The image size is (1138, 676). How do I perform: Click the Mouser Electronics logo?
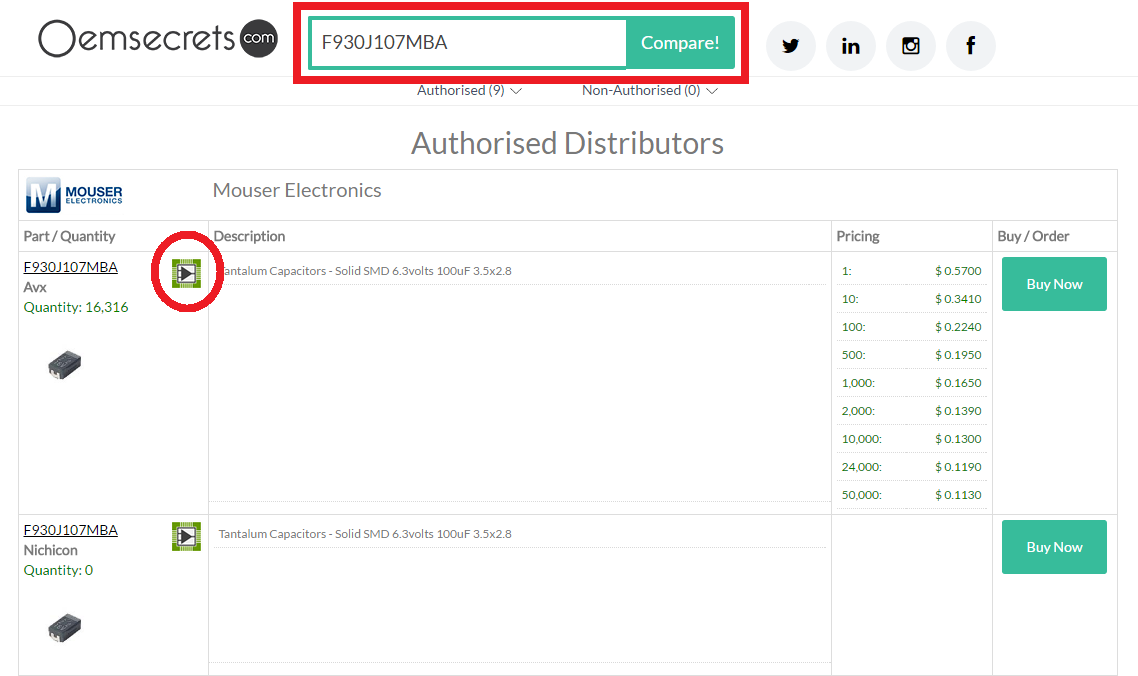pos(74,195)
